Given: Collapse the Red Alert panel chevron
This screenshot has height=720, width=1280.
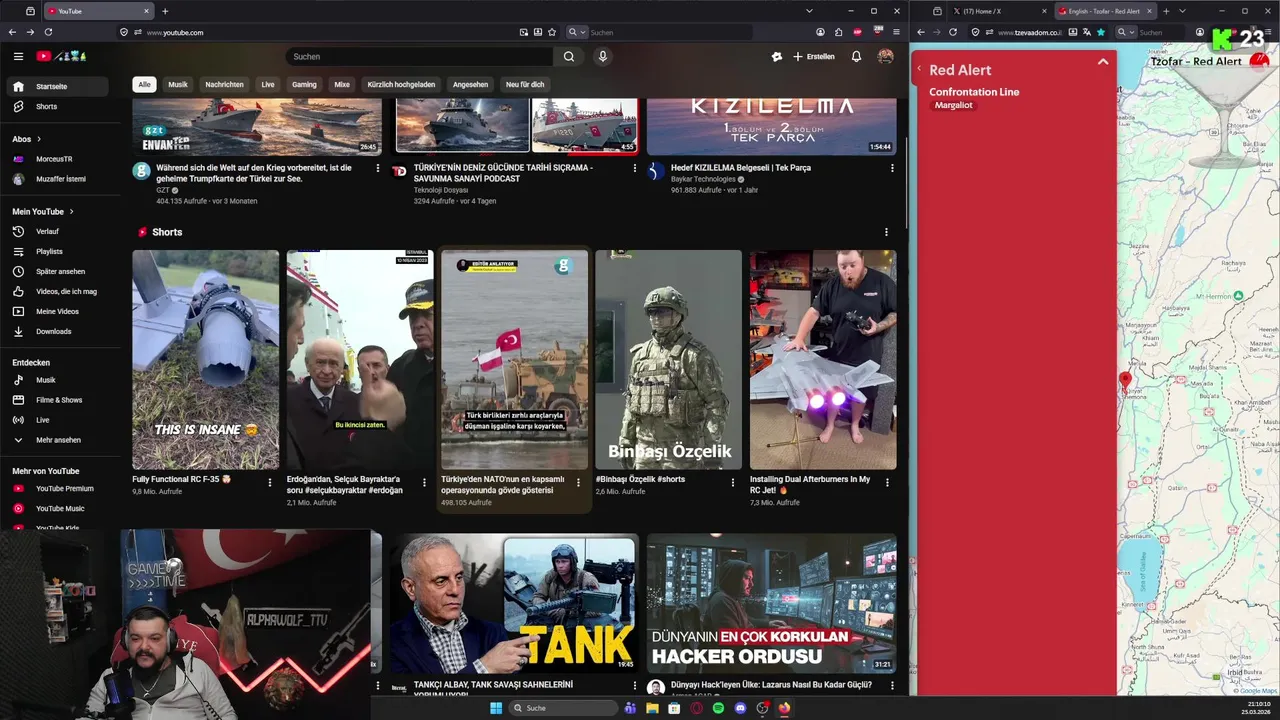Looking at the screenshot, I should pyautogui.click(x=1103, y=62).
